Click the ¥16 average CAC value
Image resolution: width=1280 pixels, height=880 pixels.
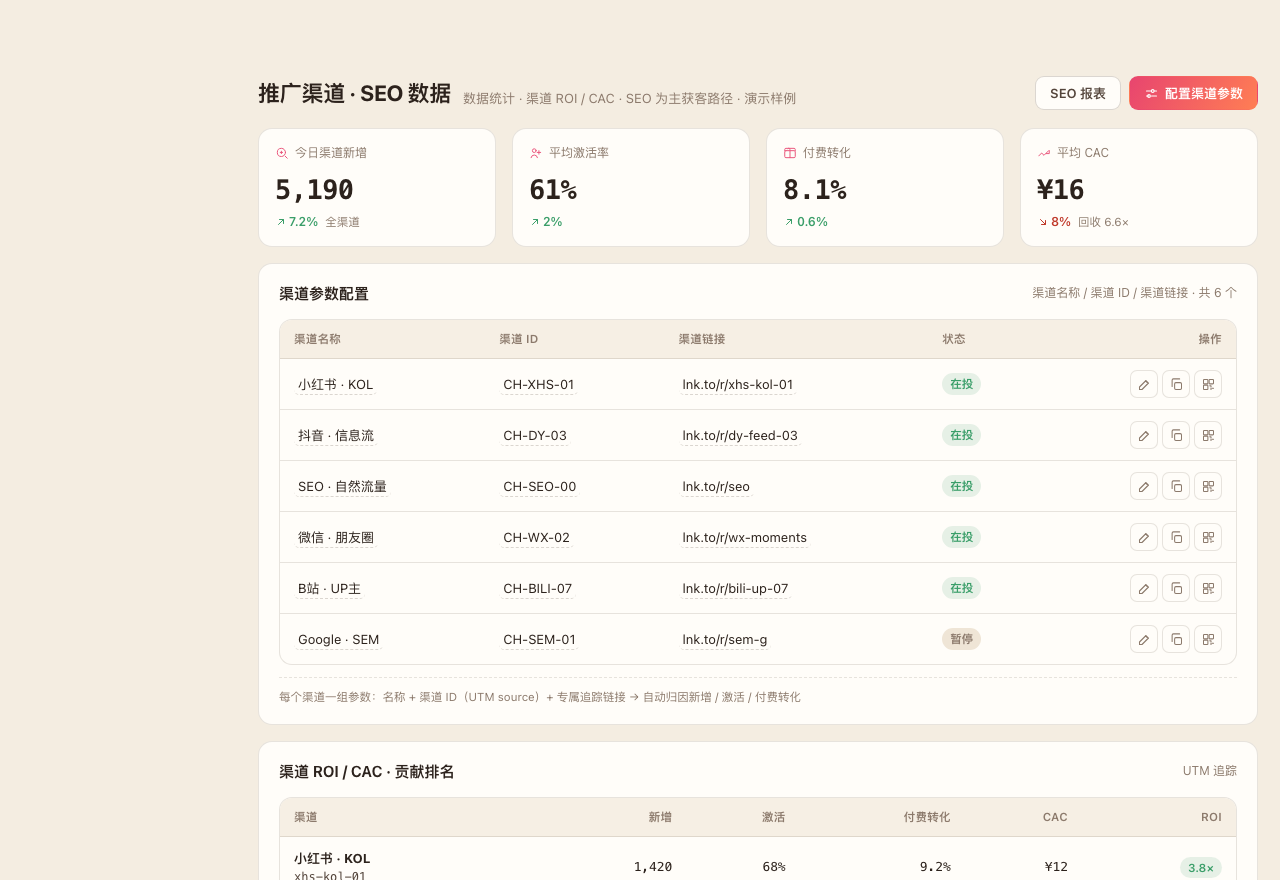1061,190
